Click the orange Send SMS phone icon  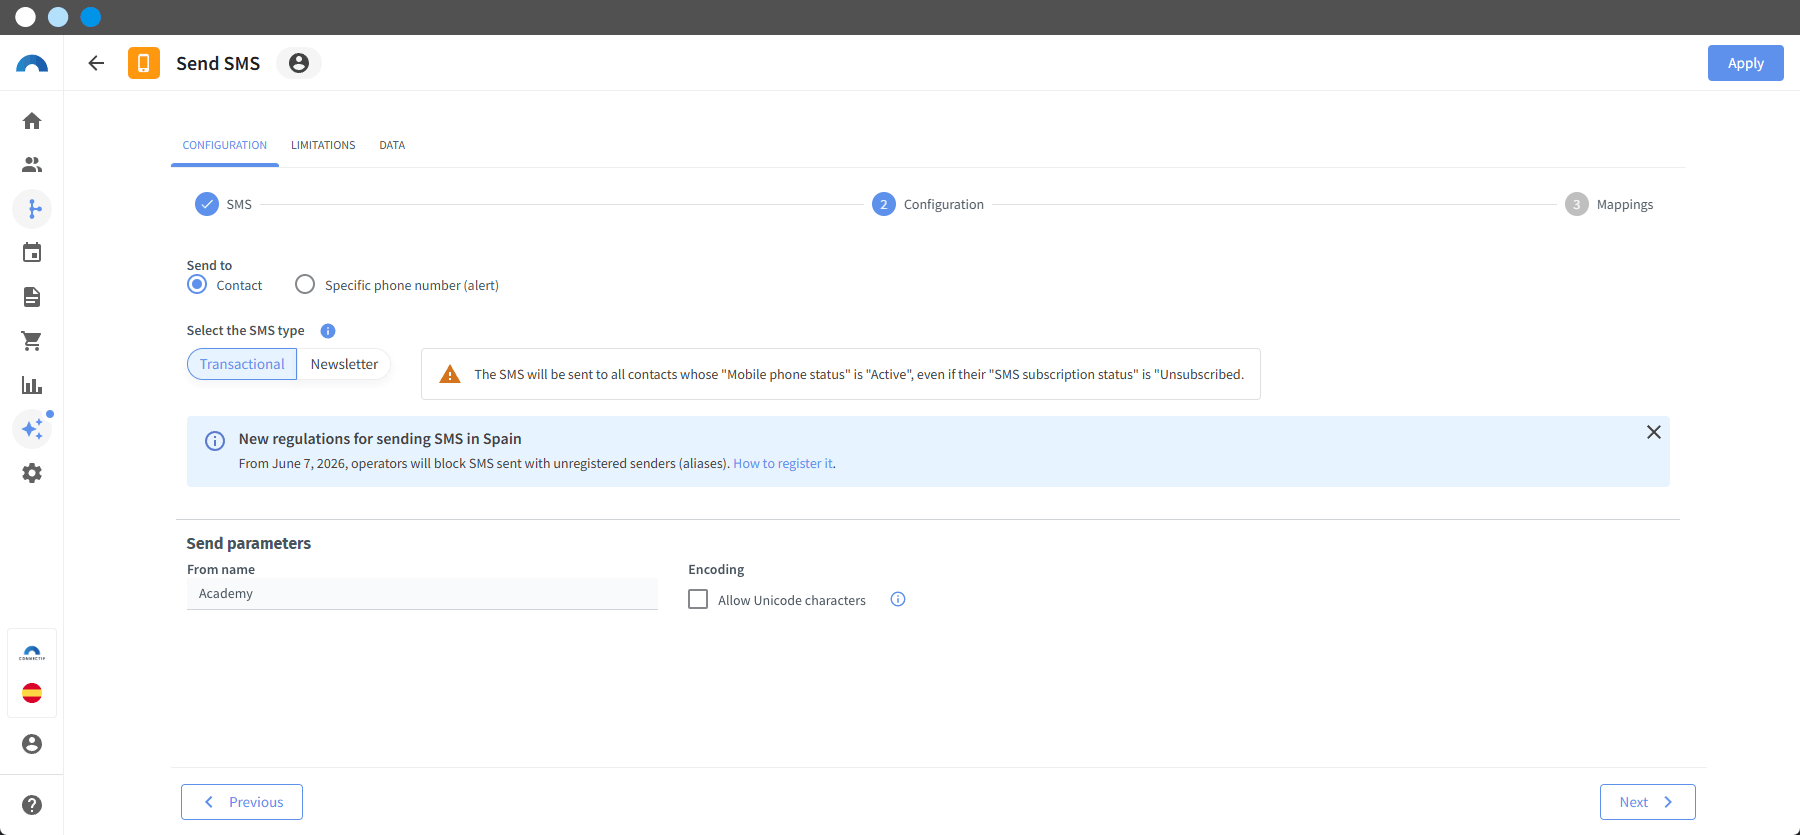(x=144, y=63)
